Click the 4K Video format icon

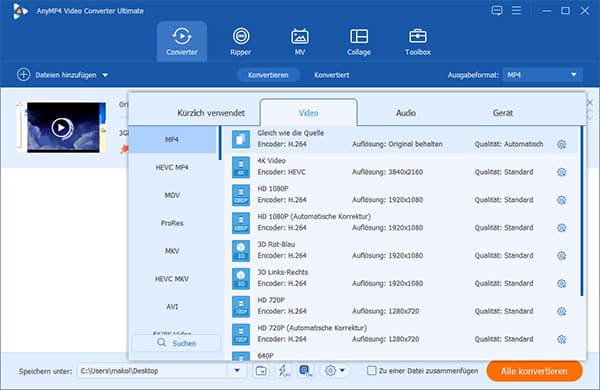241,167
